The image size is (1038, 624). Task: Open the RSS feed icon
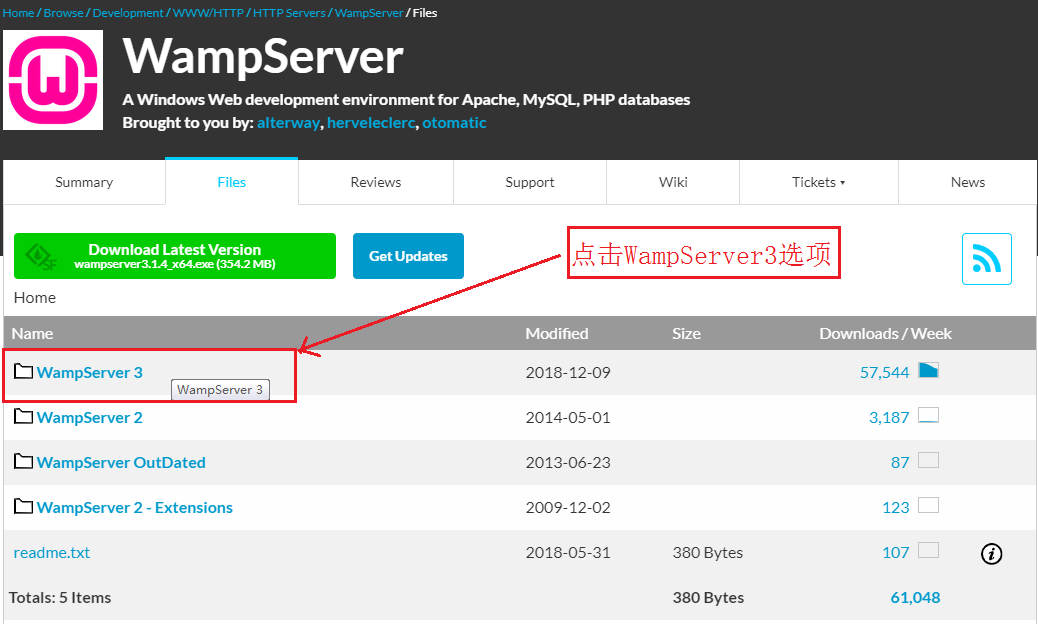point(986,259)
